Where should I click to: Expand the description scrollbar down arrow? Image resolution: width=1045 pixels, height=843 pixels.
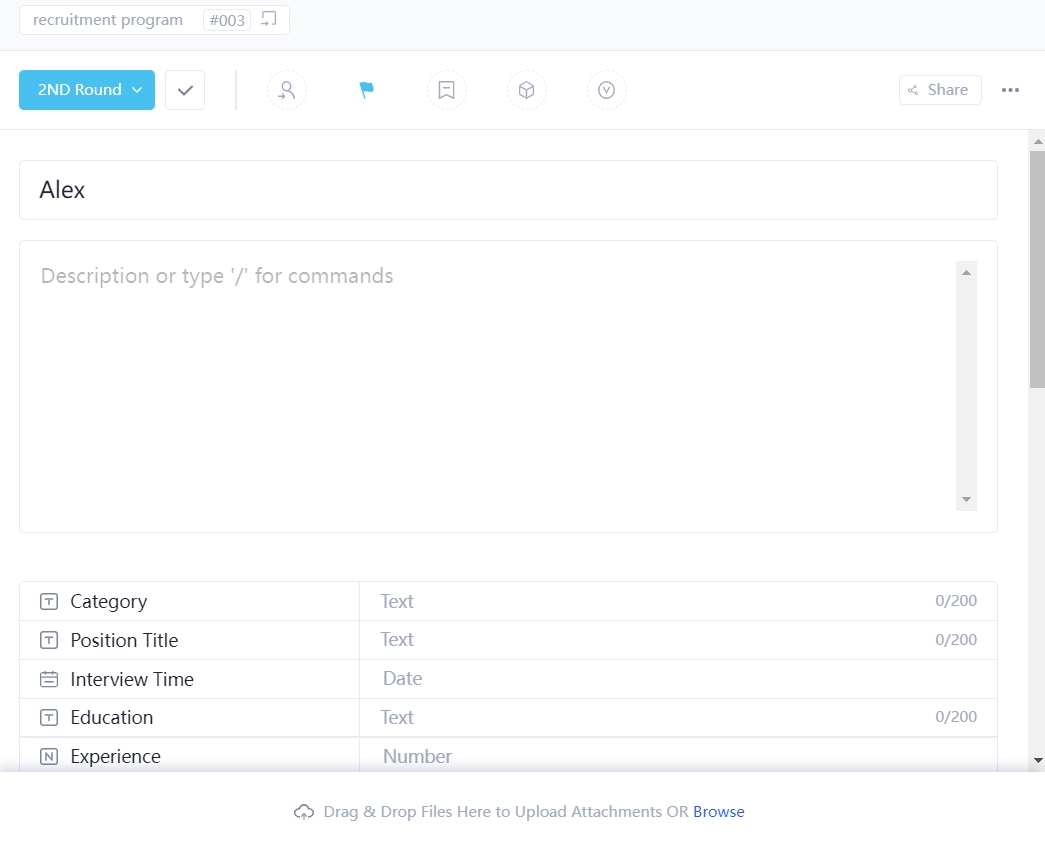point(965,498)
